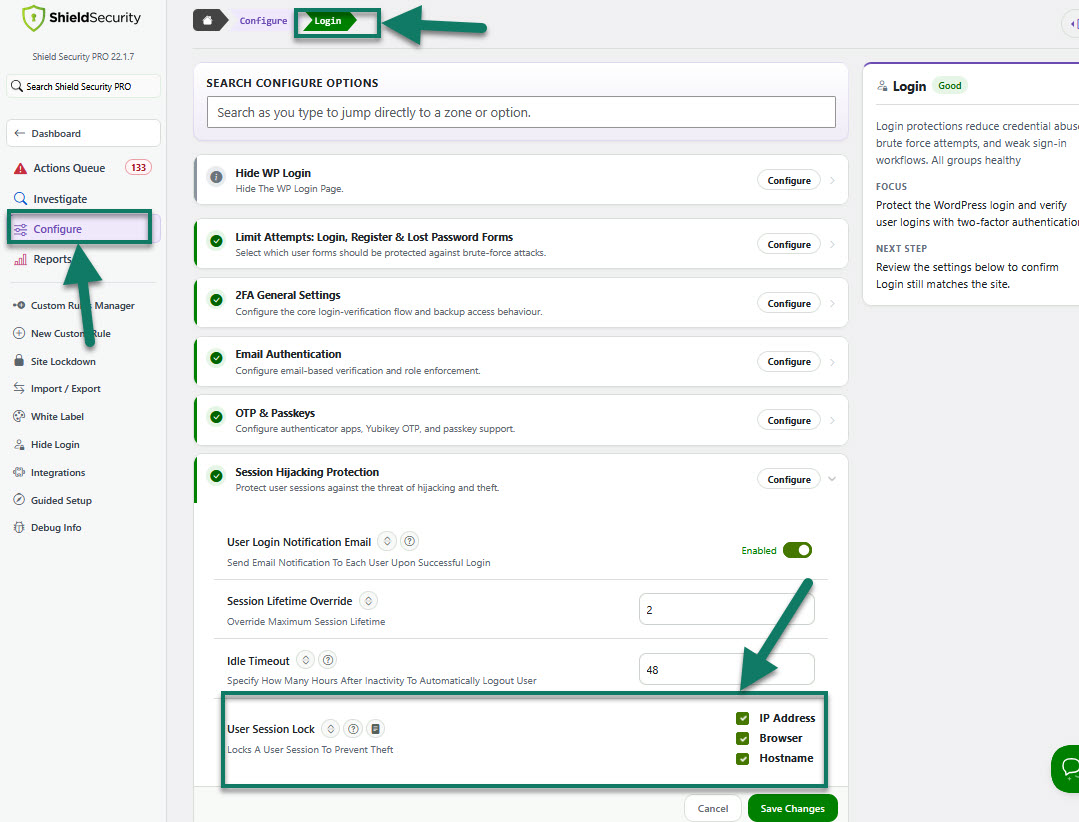Click the diamond icon beside Idle Timeout
The image size is (1079, 822).
306,660
